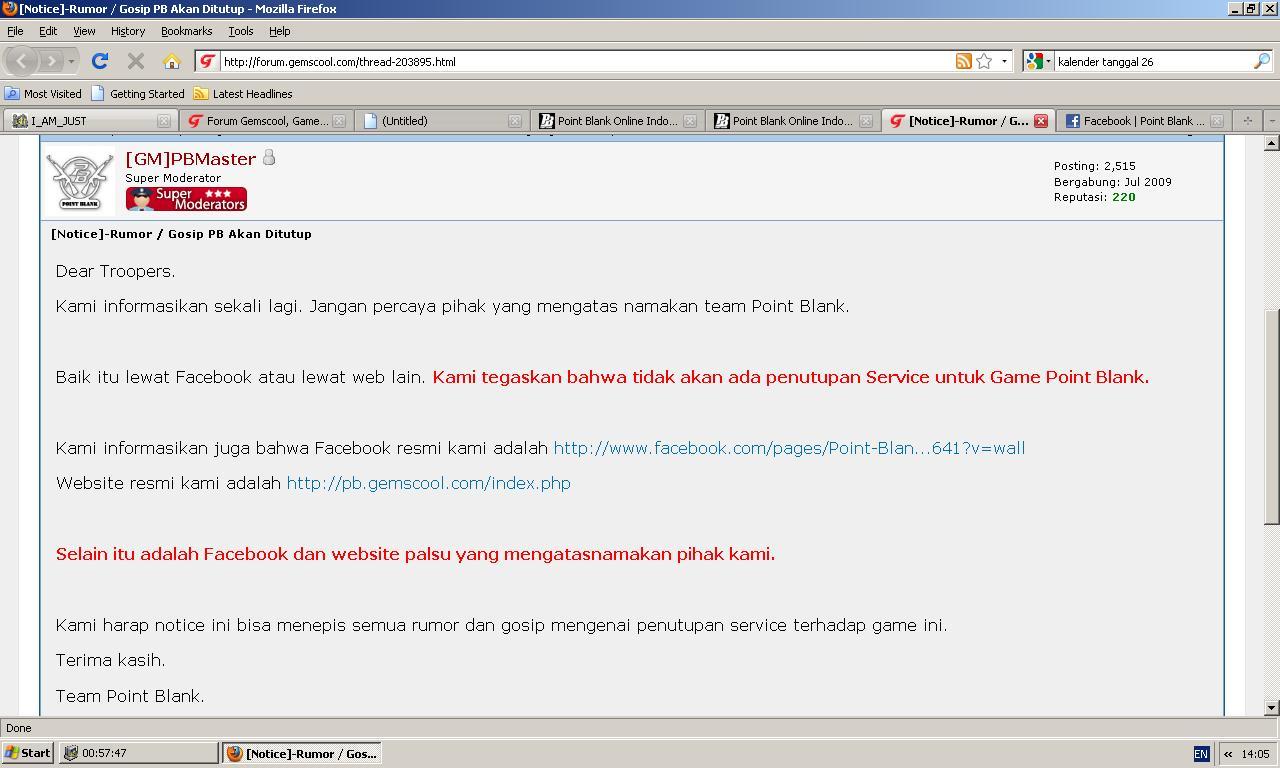Open the Help menu
This screenshot has height=768, width=1280.
(279, 31)
